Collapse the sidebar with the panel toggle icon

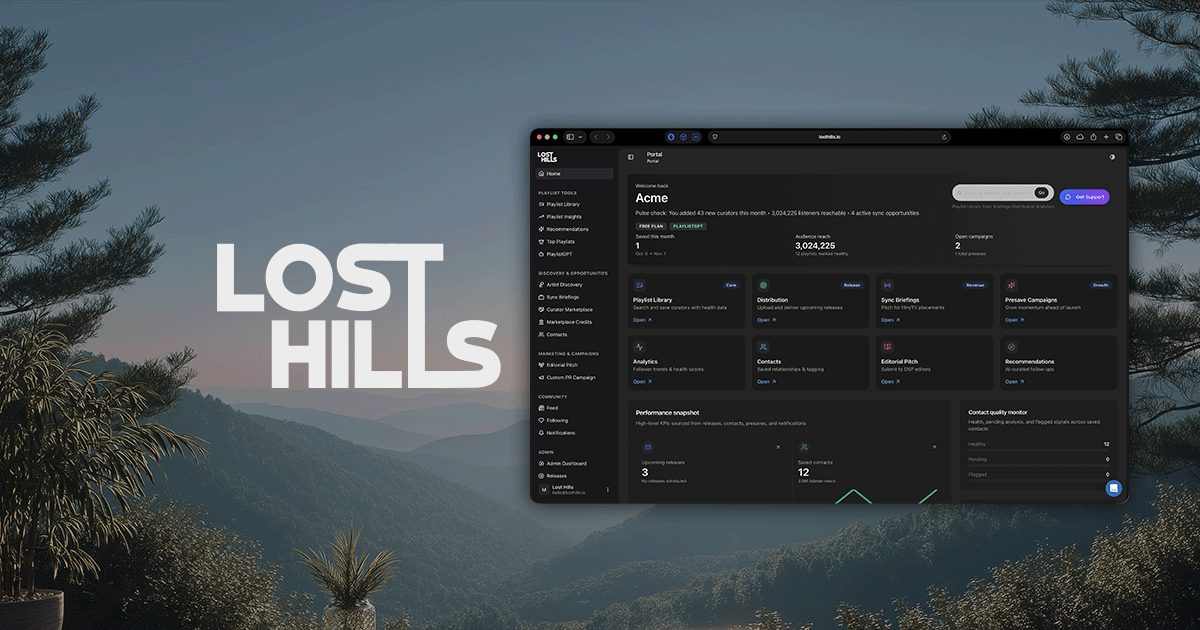click(631, 157)
